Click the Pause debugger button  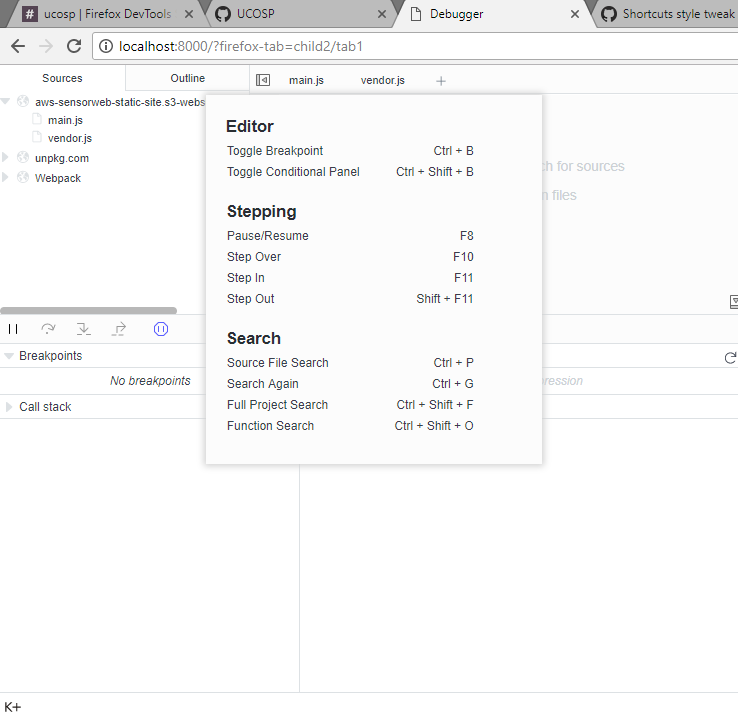pos(13,329)
